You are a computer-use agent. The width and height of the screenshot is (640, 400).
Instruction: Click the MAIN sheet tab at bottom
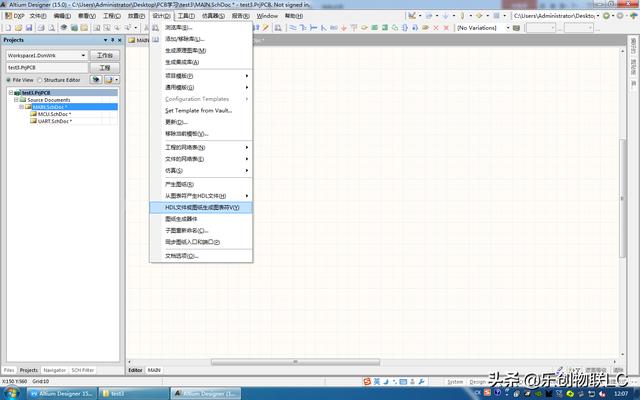[x=154, y=370]
